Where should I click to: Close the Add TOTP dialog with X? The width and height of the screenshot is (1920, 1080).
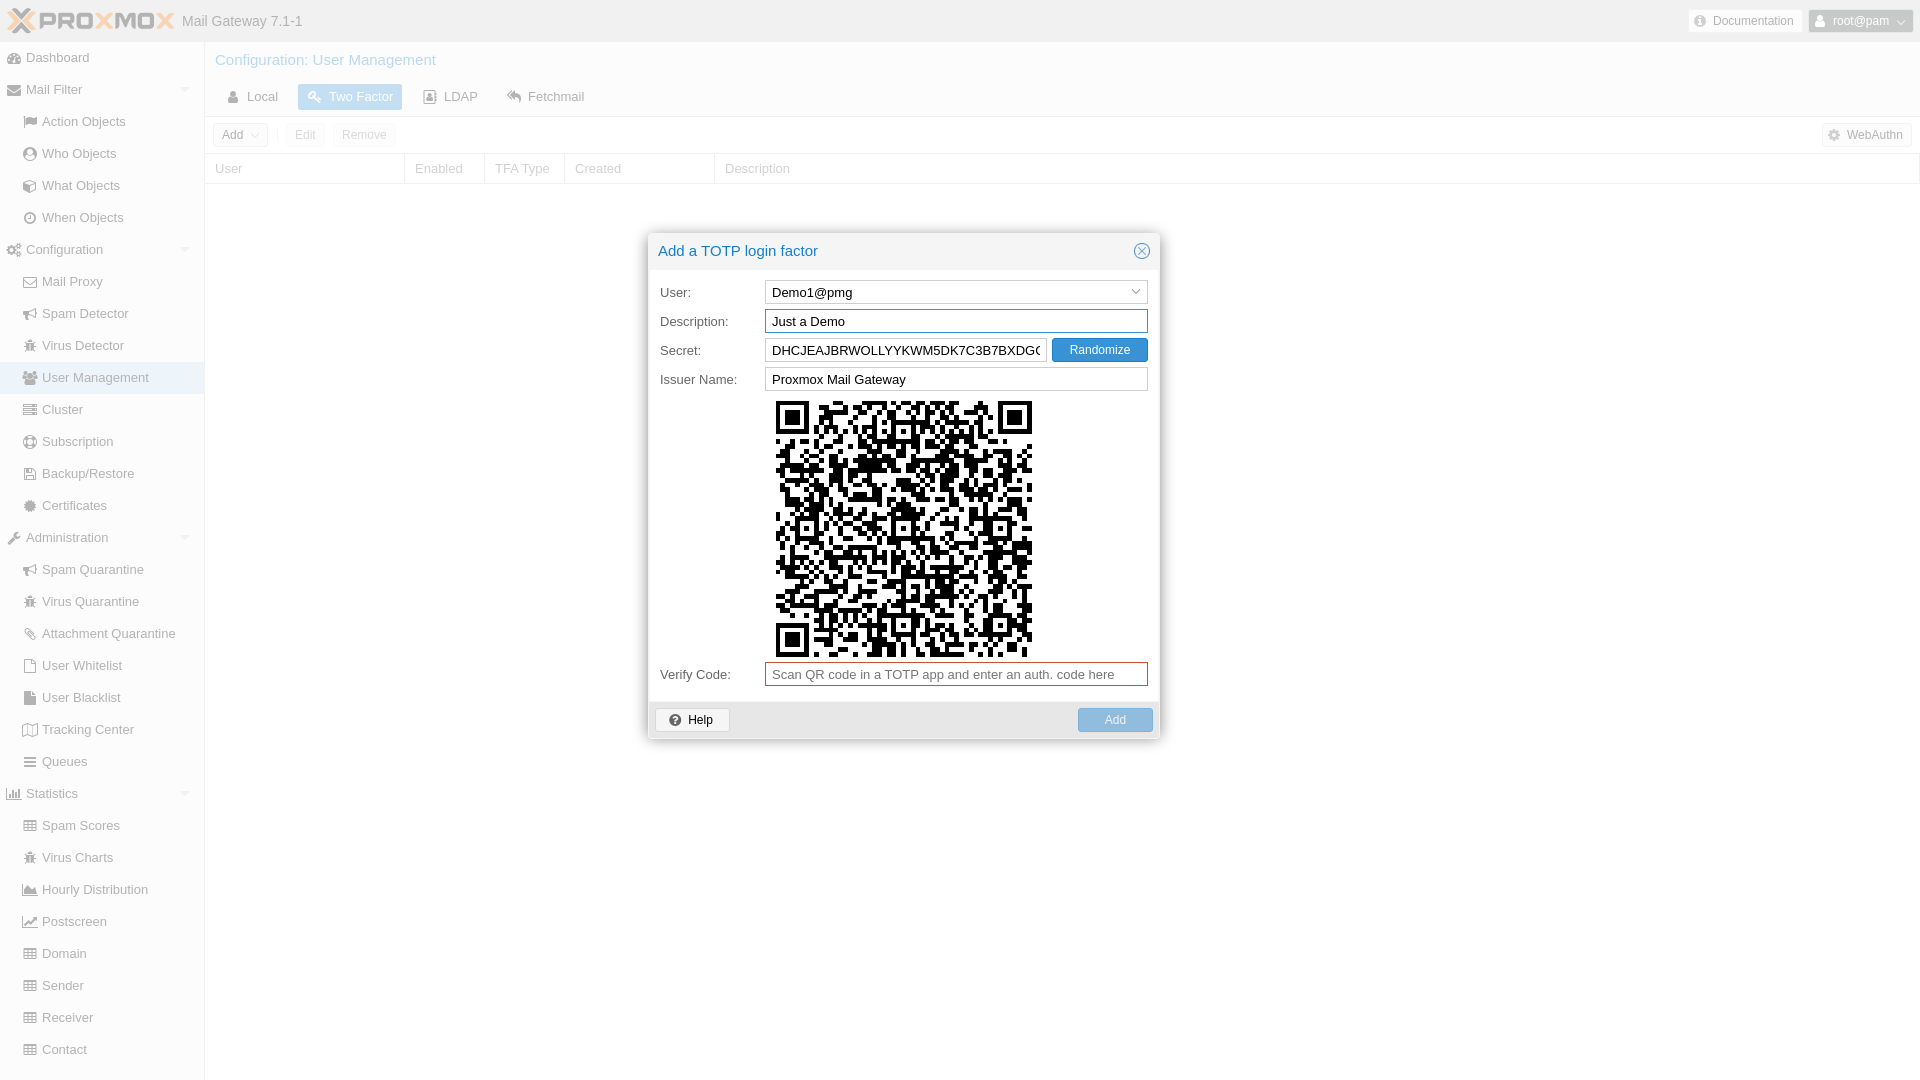pos(1141,251)
